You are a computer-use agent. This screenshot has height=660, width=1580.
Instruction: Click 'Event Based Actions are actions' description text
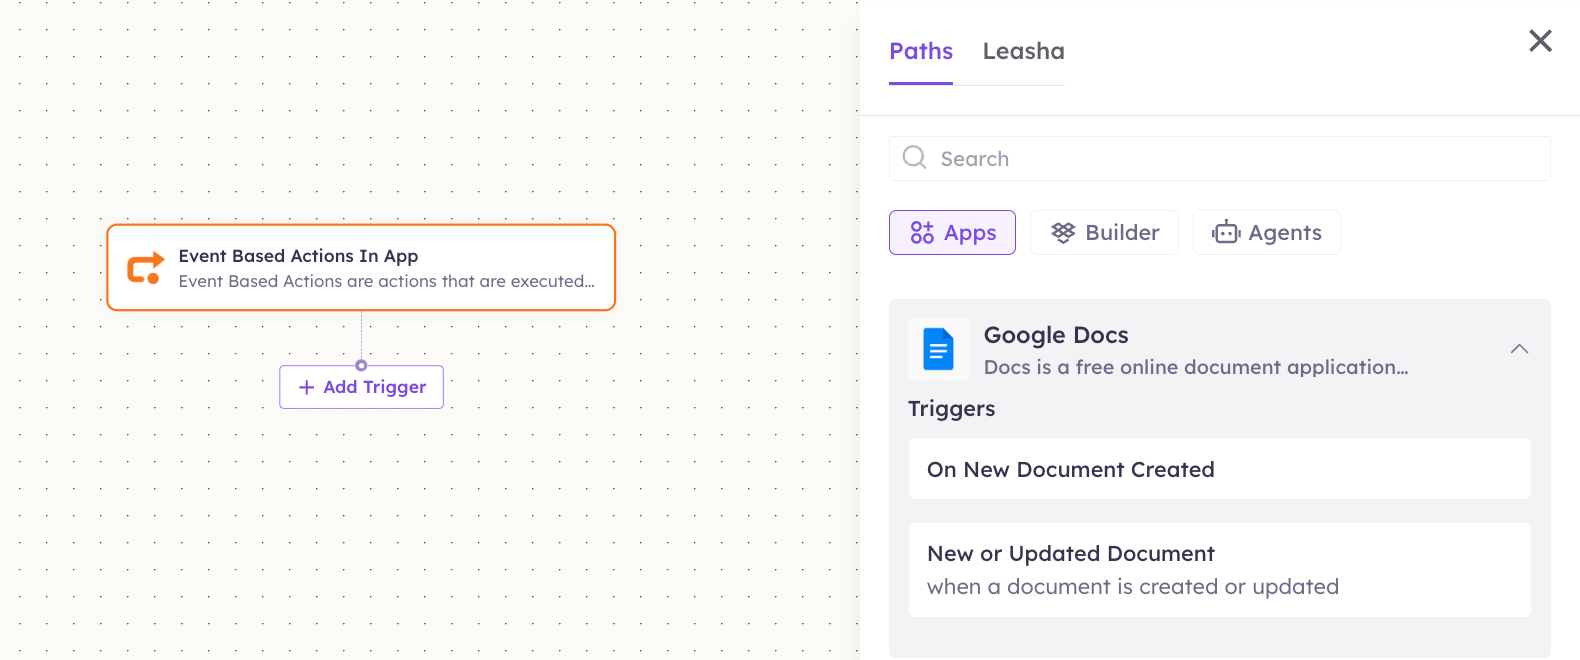coord(386,282)
